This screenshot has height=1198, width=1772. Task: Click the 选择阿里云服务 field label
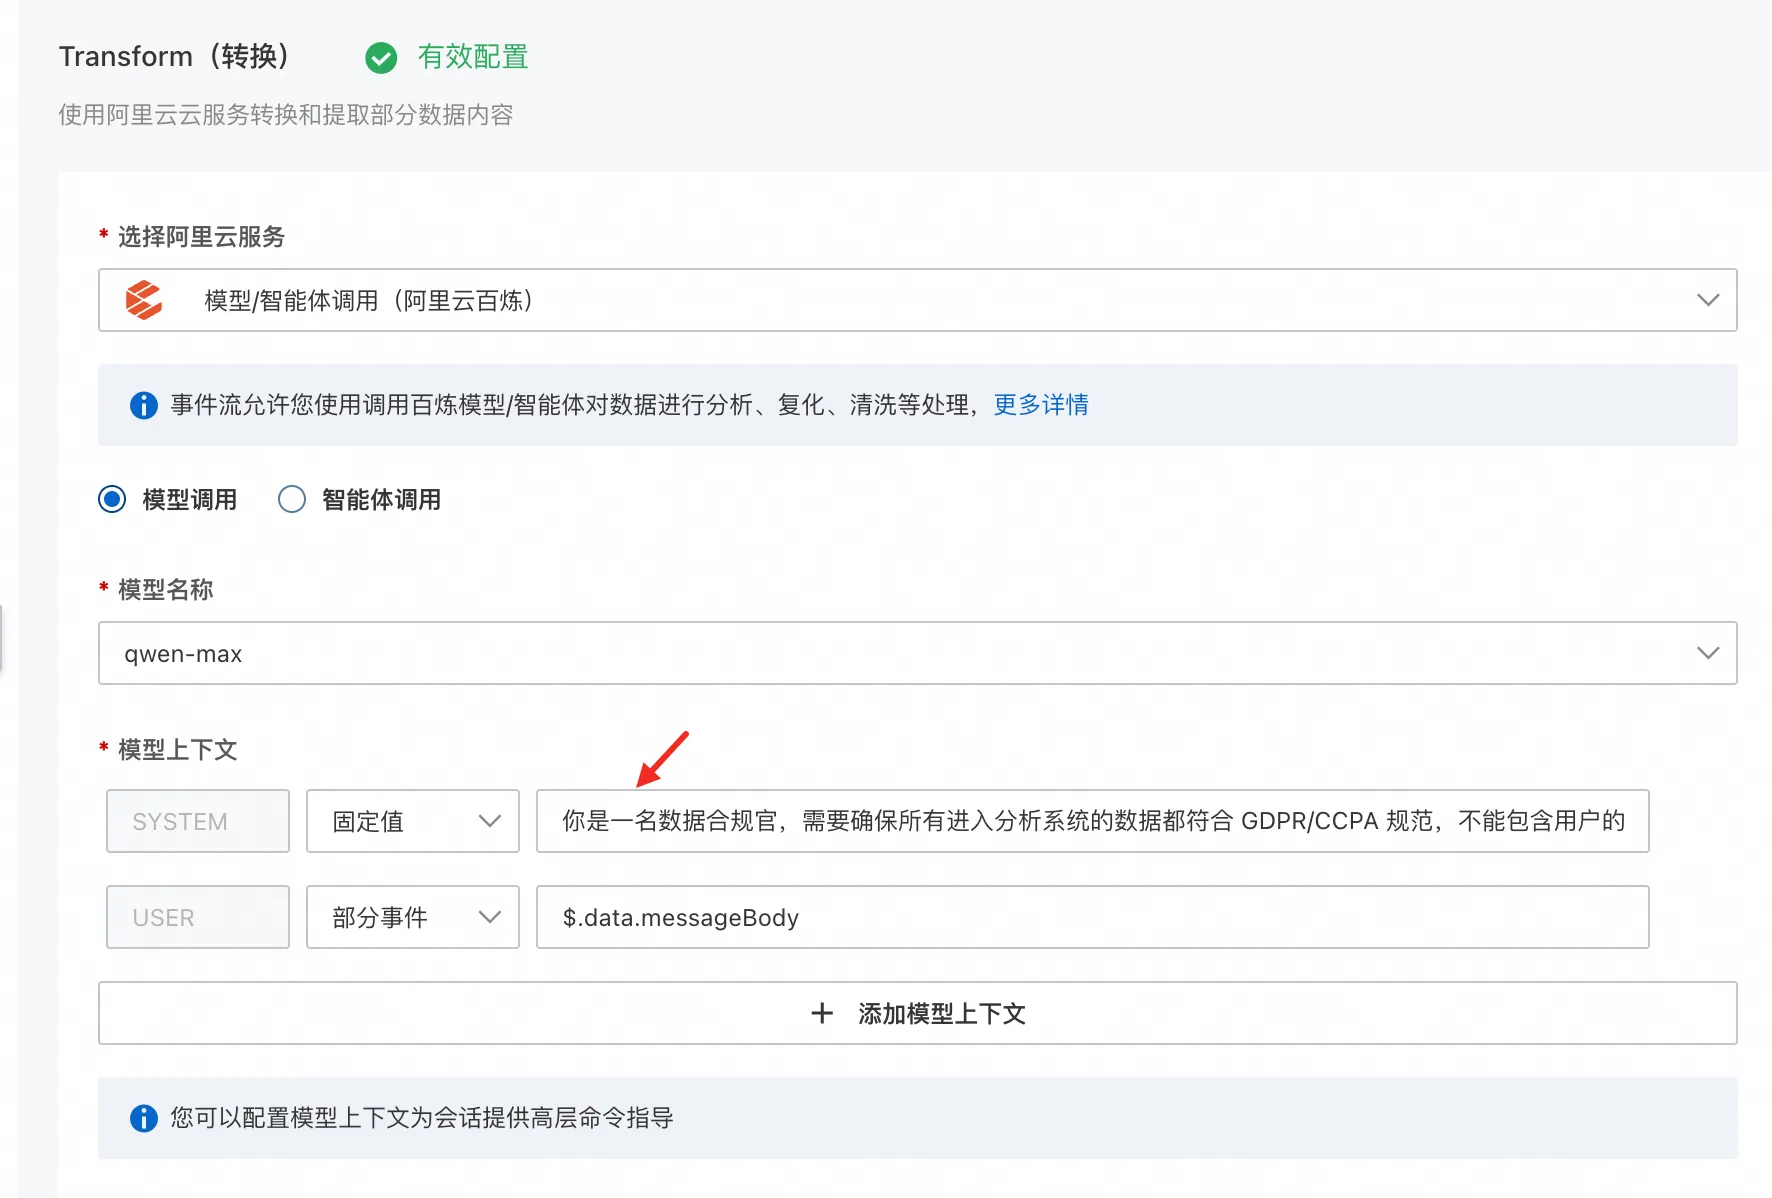click(x=202, y=237)
